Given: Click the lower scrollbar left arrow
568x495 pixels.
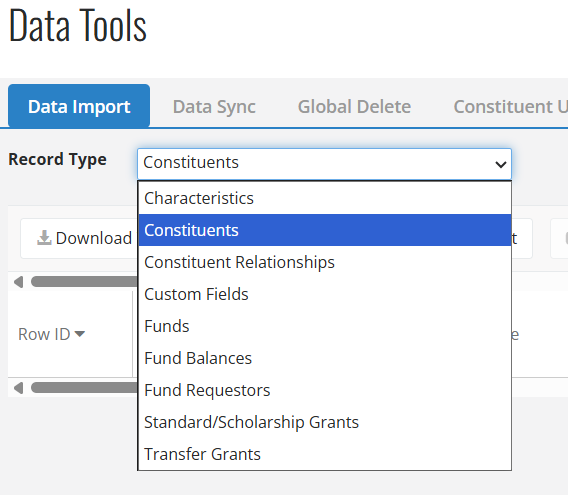Looking at the screenshot, I should (x=18, y=388).
